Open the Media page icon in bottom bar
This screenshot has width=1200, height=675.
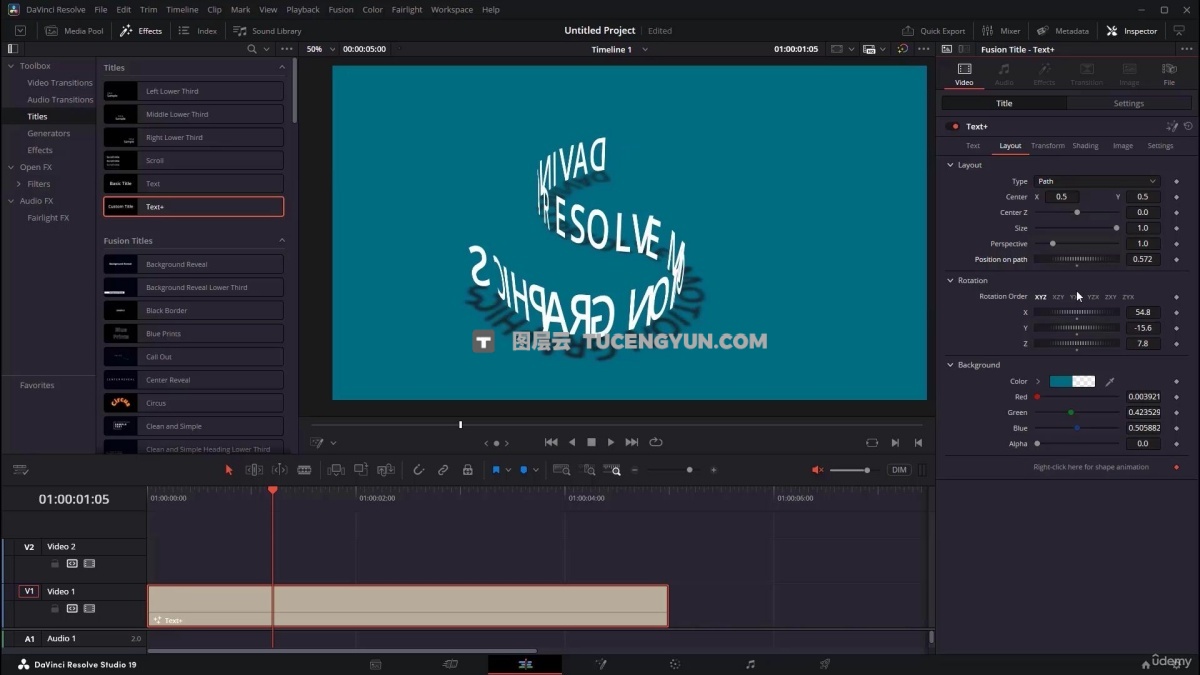click(x=375, y=664)
